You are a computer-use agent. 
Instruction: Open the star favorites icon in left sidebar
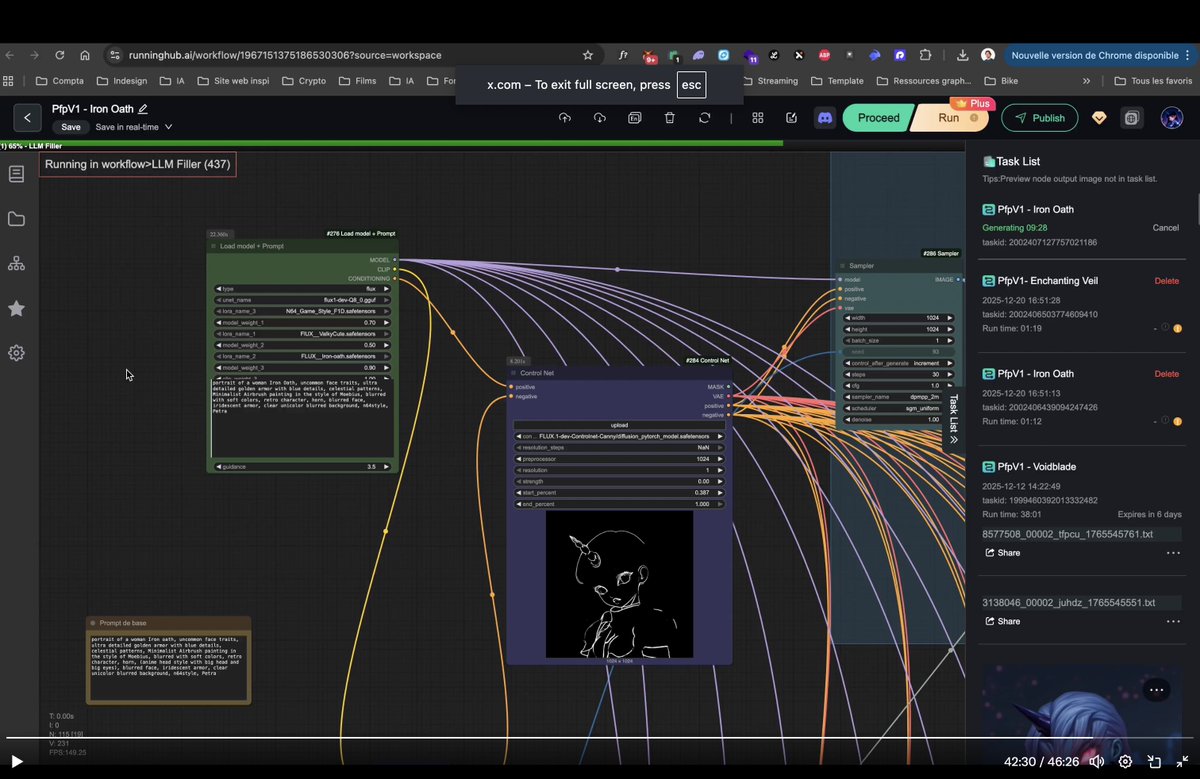[16, 308]
